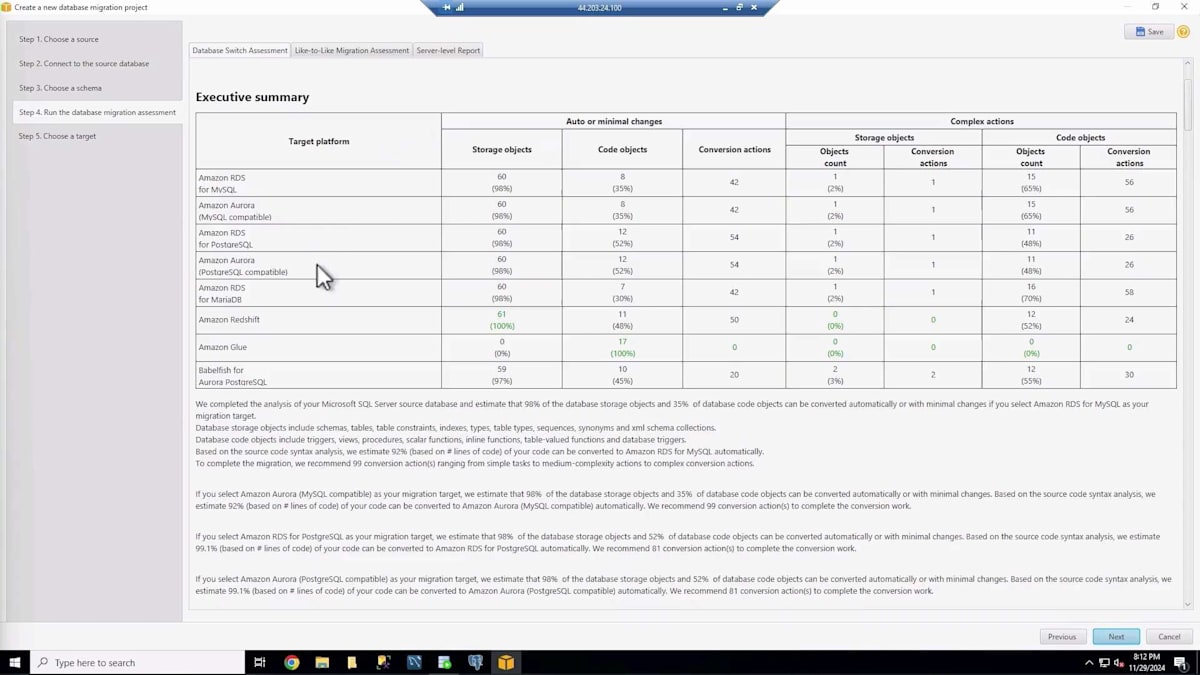The height and width of the screenshot is (675, 1200).
Task: Select Step 4. Run the database migration assessment
Action: [98, 112]
